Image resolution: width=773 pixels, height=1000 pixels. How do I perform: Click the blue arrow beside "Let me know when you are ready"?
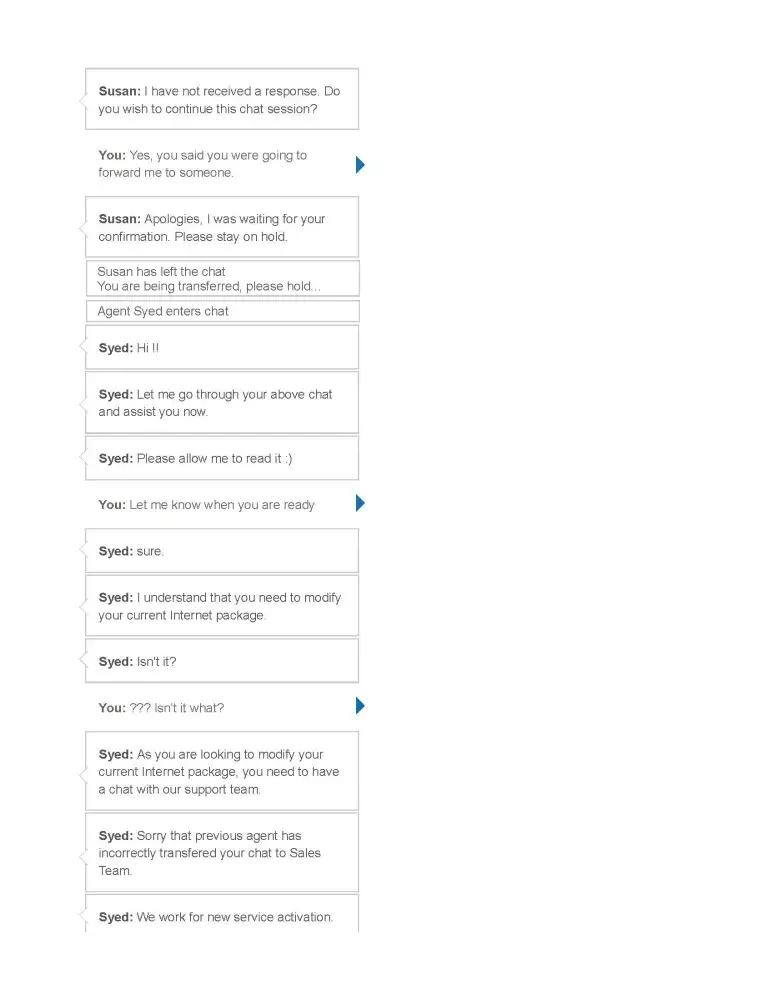tap(360, 503)
